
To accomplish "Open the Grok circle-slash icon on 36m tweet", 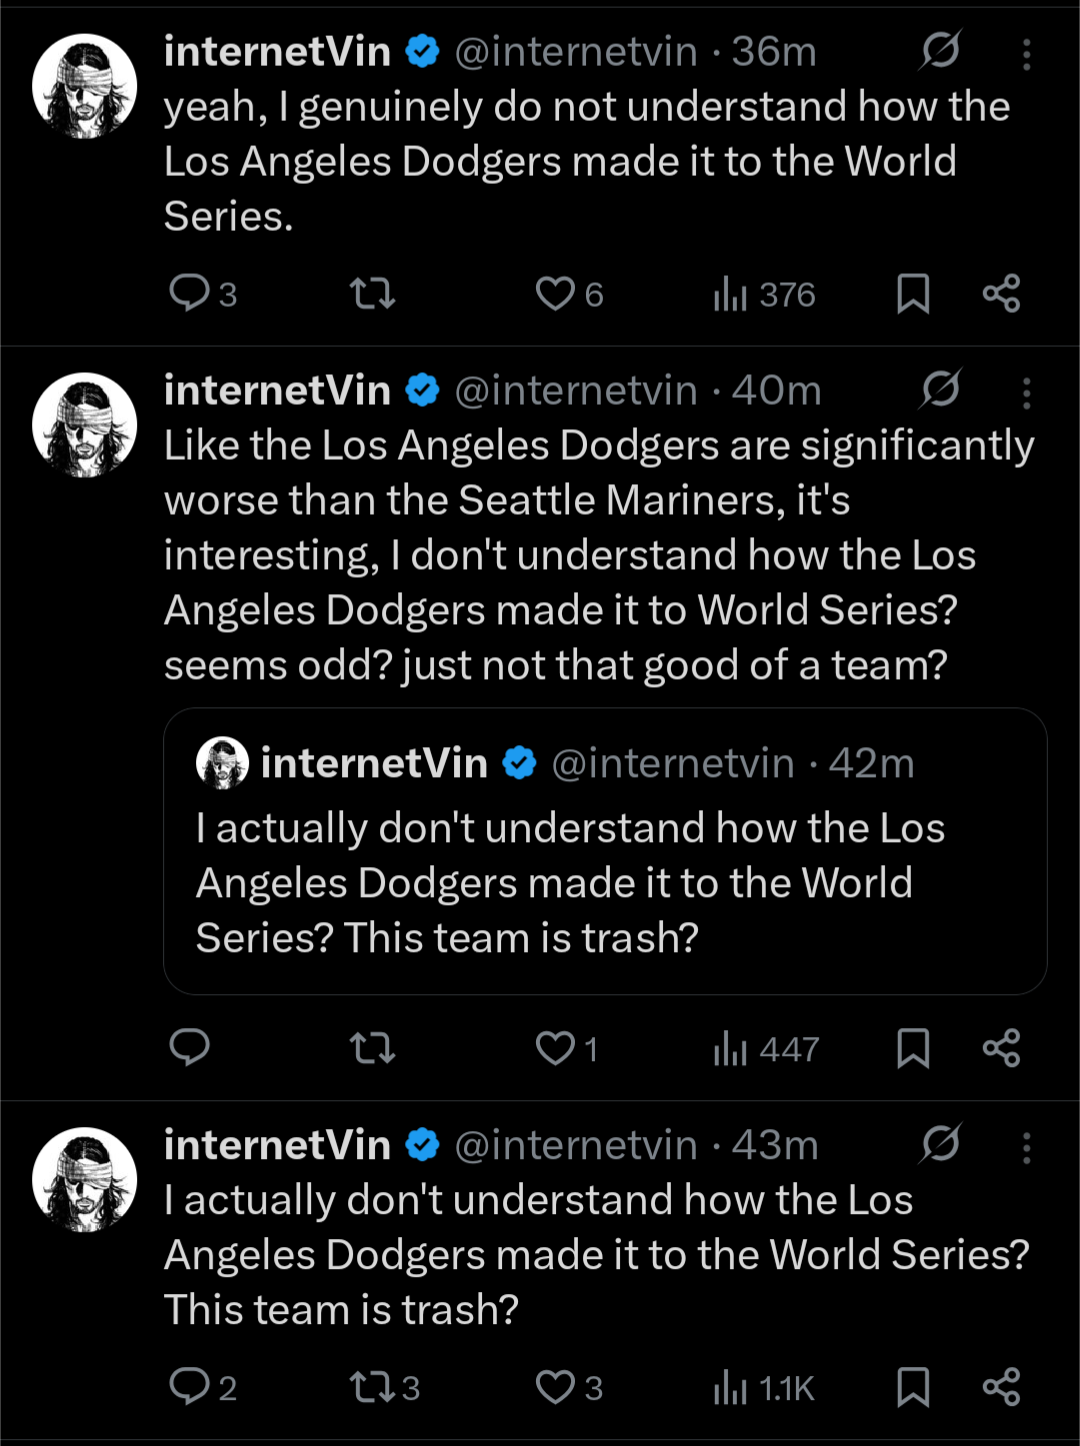I will (940, 51).
